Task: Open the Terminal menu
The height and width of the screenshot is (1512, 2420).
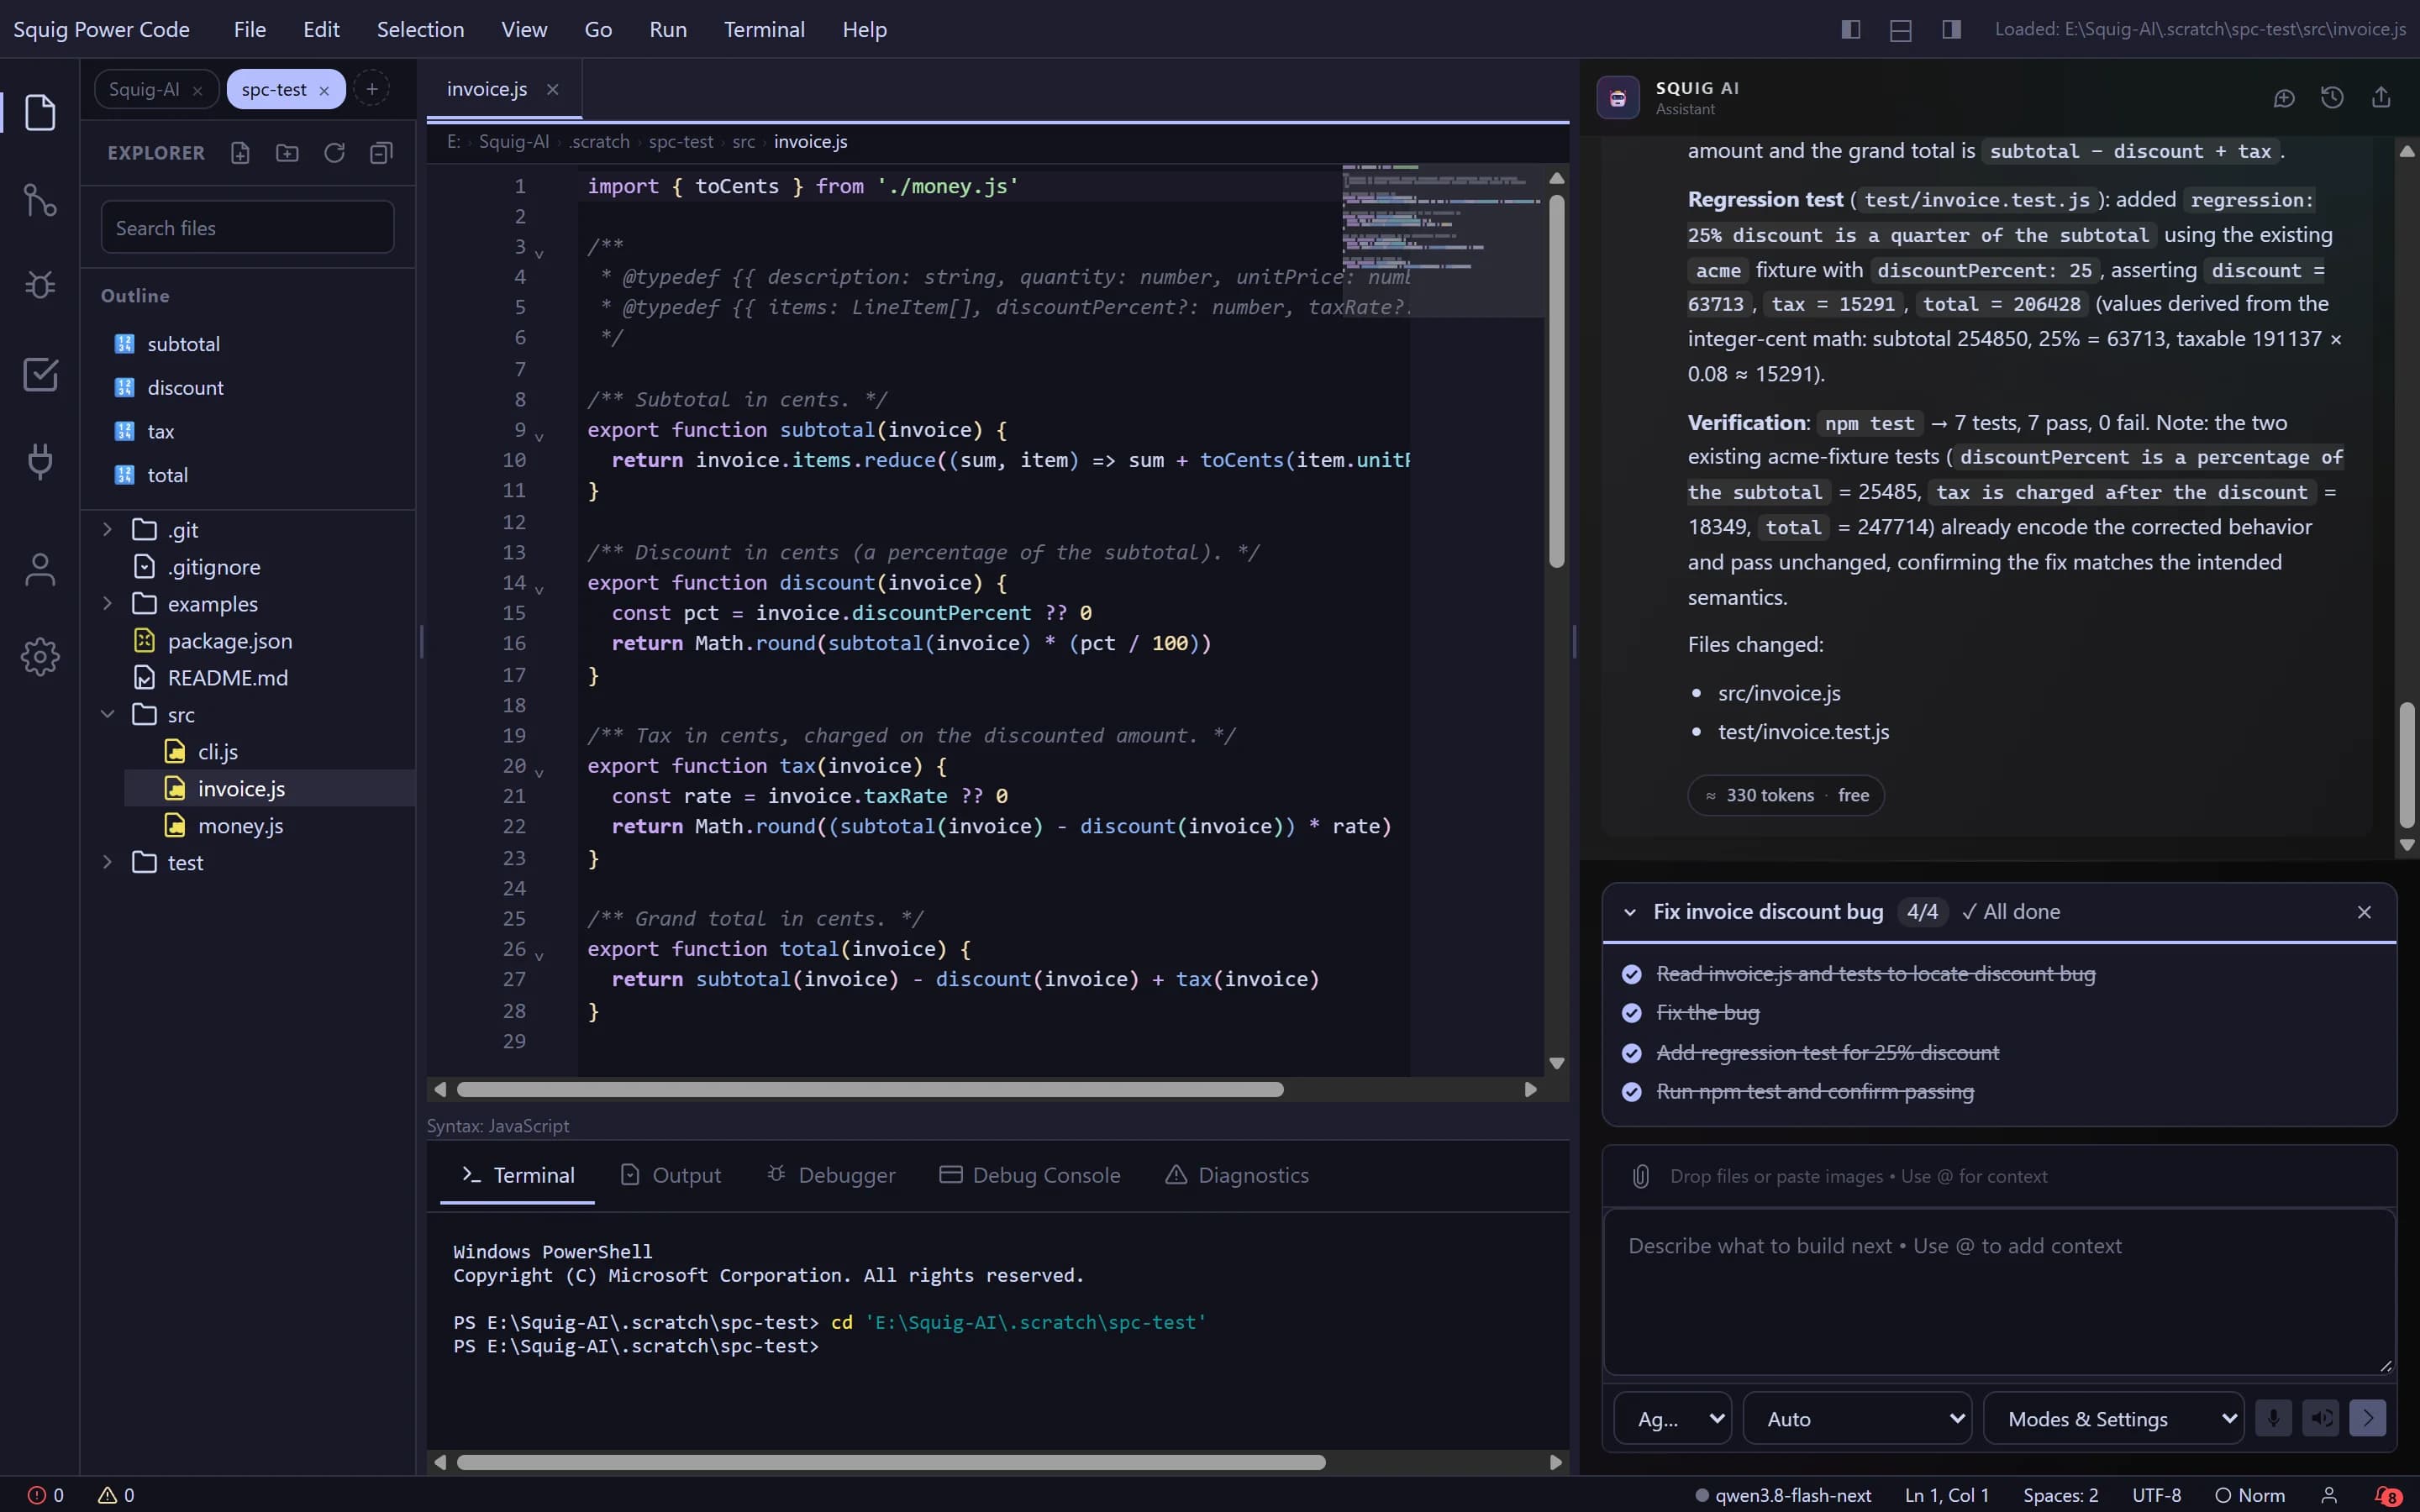Action: 764,29
